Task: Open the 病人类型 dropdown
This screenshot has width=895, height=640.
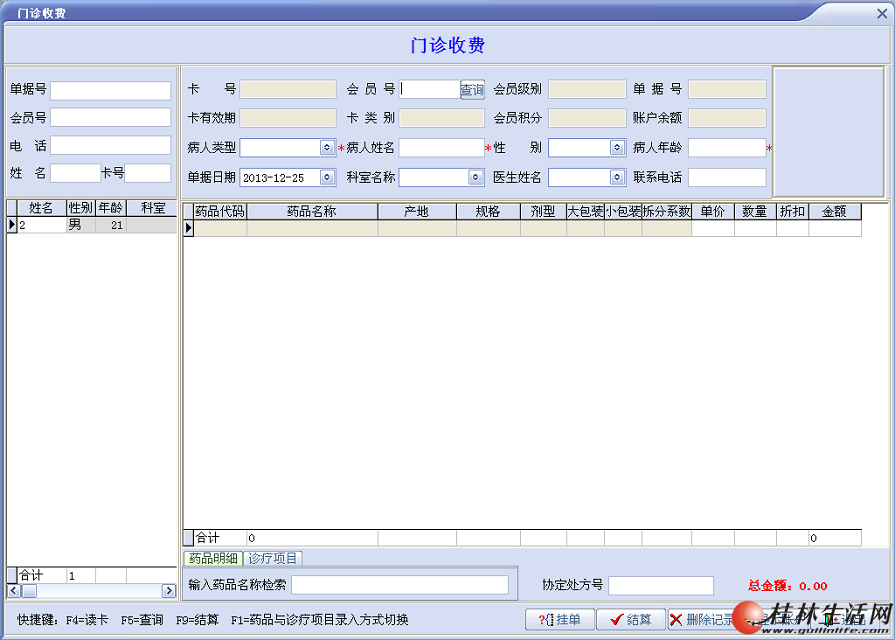Action: (327, 148)
